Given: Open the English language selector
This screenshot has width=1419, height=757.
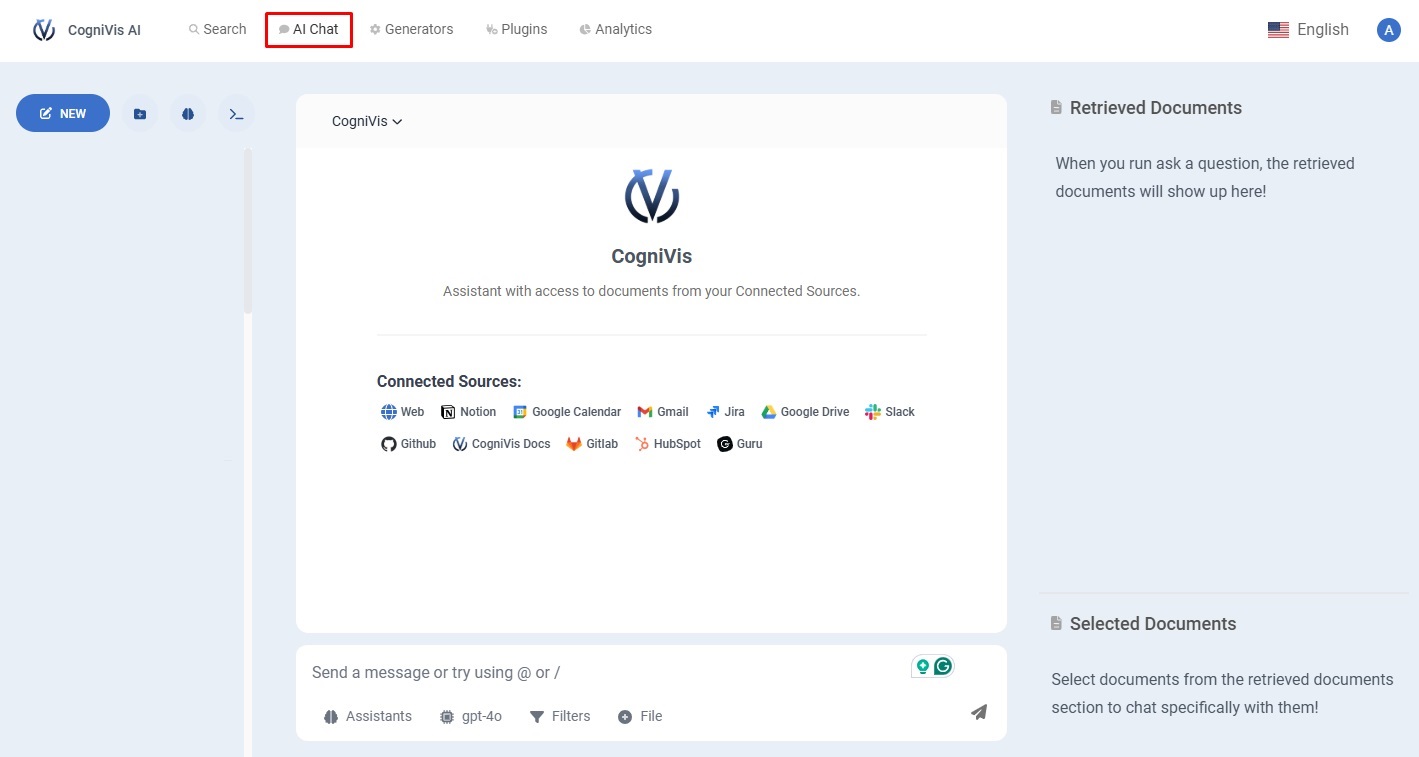Looking at the screenshot, I should pos(1308,30).
